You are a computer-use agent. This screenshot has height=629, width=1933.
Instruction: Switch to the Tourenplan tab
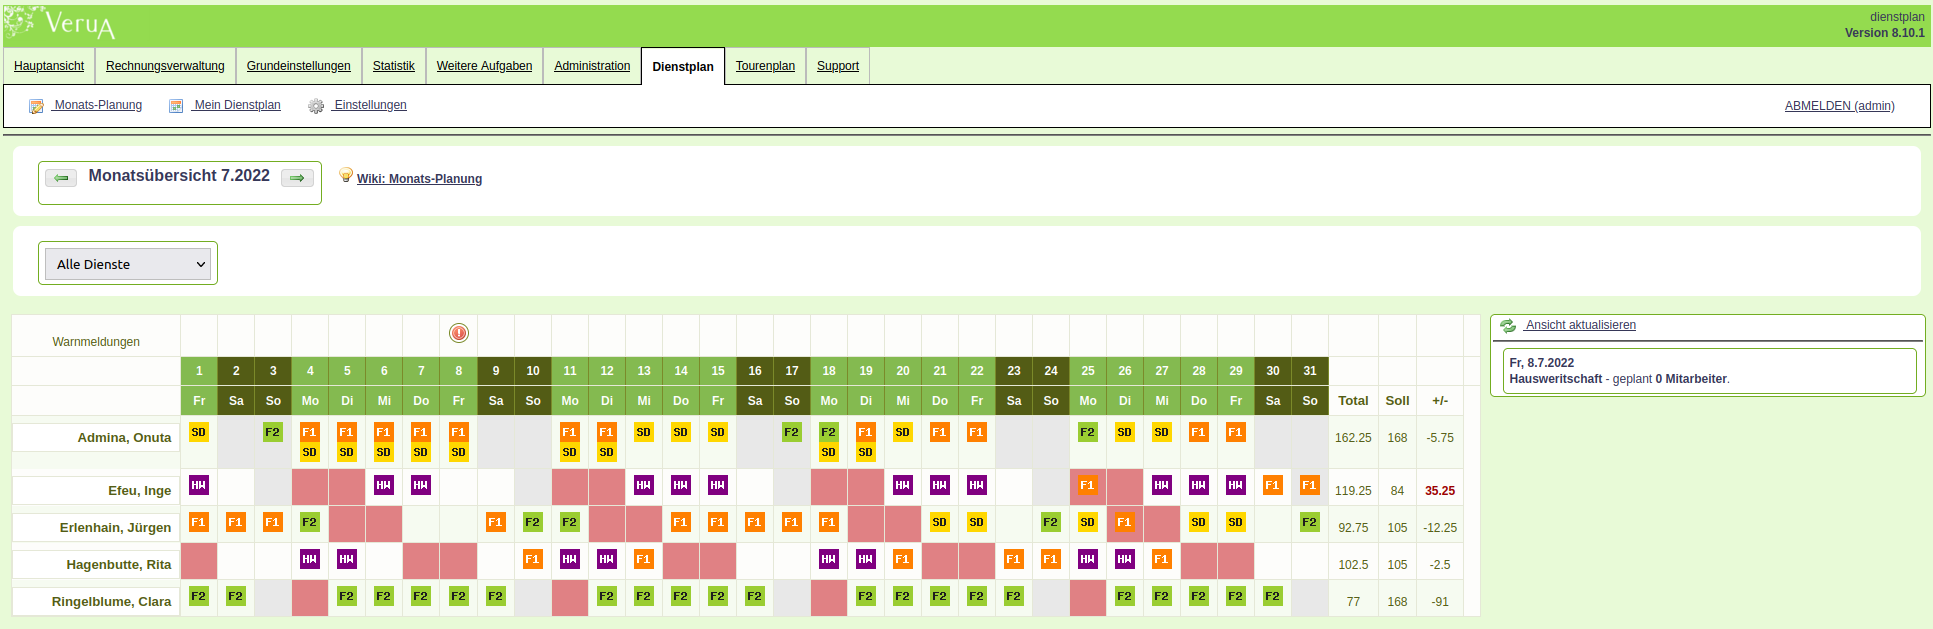coord(765,66)
